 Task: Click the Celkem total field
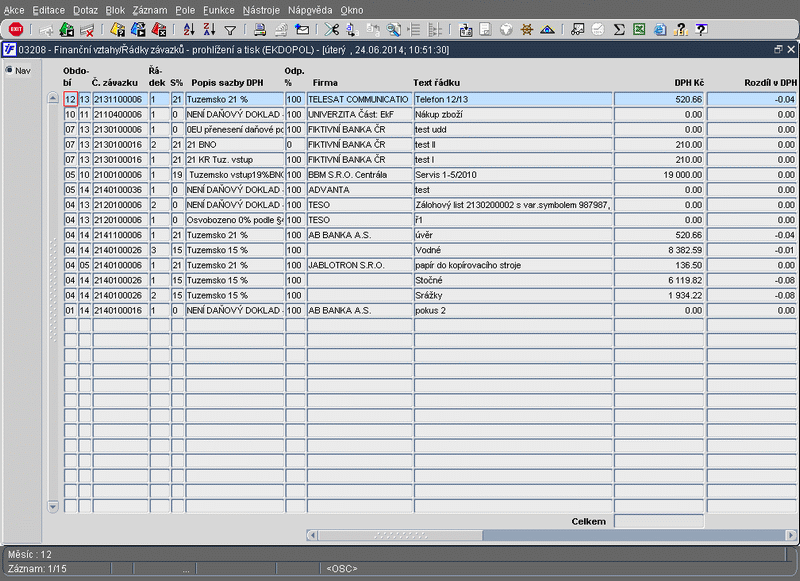click(x=658, y=521)
